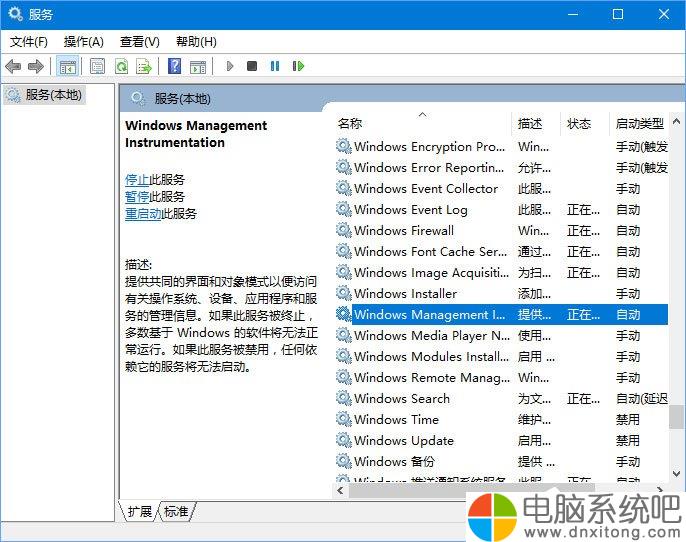Click the Export list toolbar icon
The width and height of the screenshot is (686, 542).
pos(144,66)
